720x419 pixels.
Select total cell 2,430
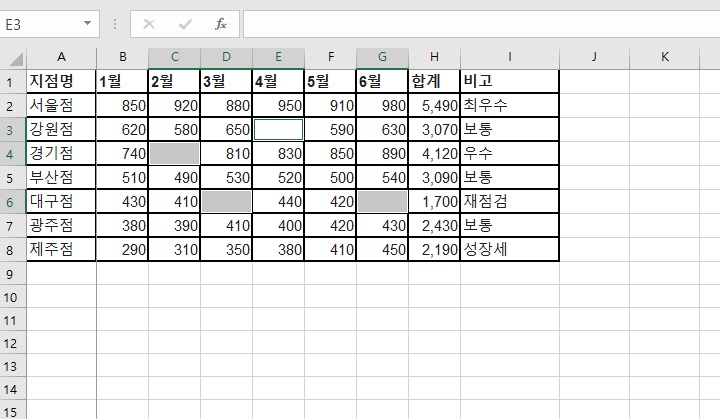tap(434, 225)
